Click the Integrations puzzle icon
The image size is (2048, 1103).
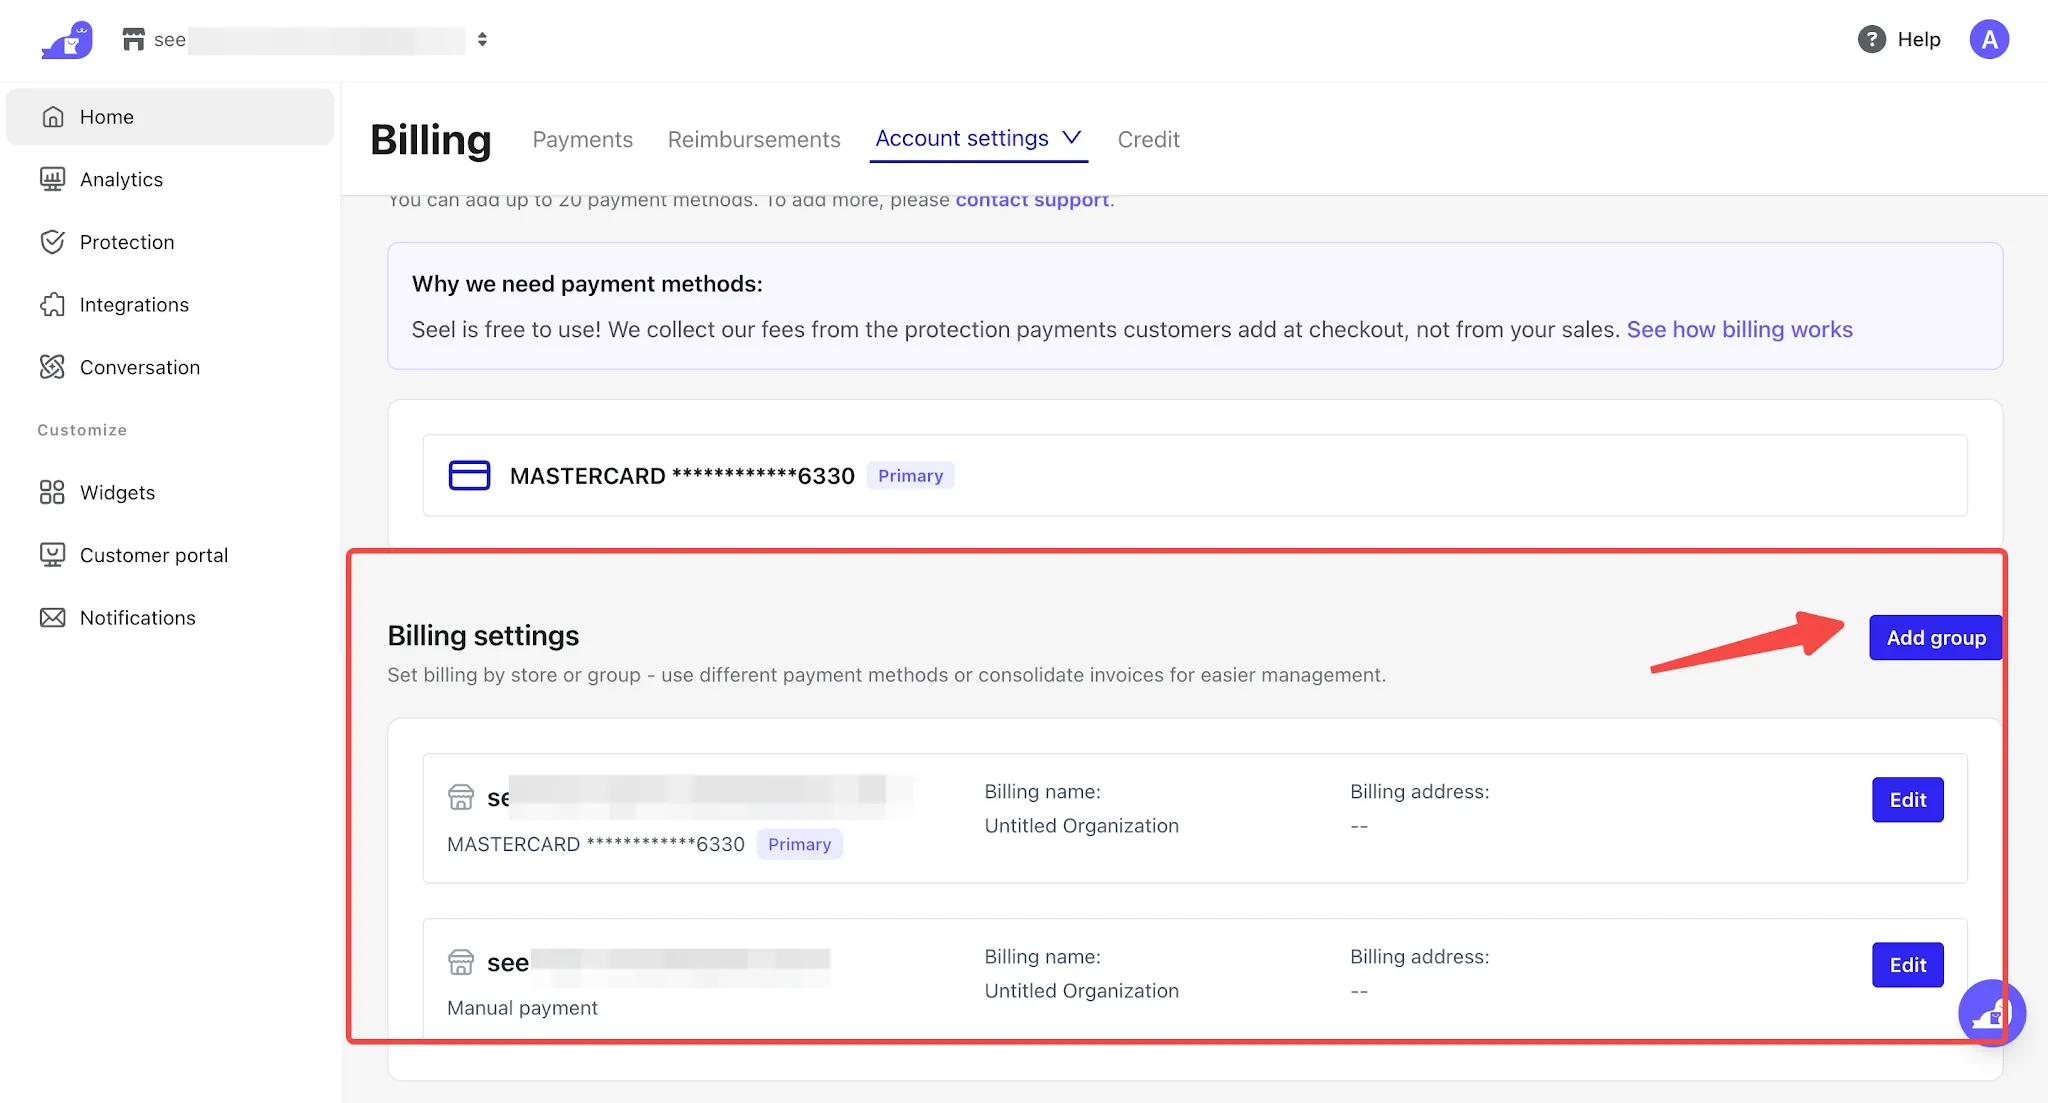click(53, 305)
